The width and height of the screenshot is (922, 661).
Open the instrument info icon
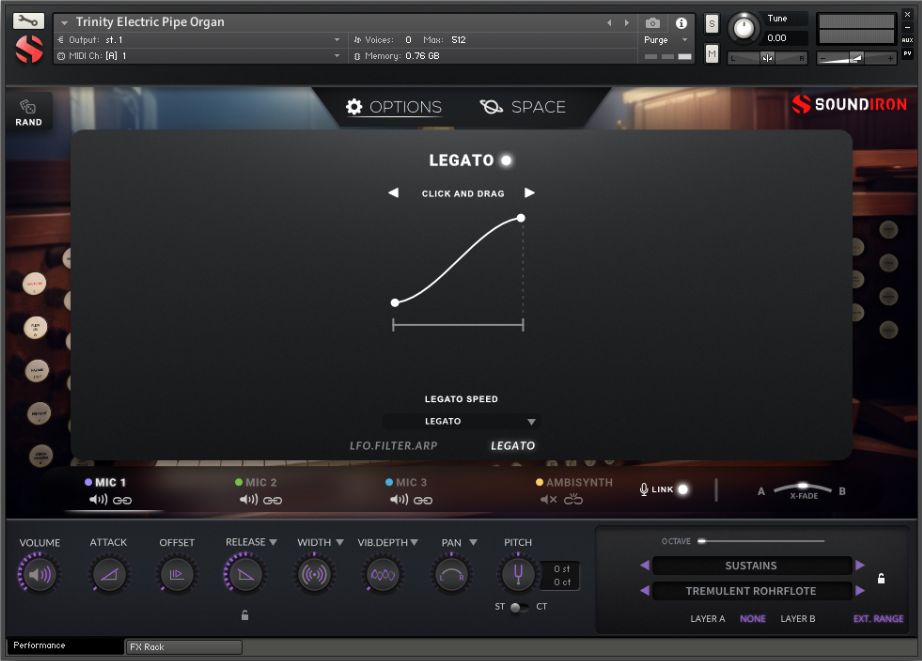(681, 23)
